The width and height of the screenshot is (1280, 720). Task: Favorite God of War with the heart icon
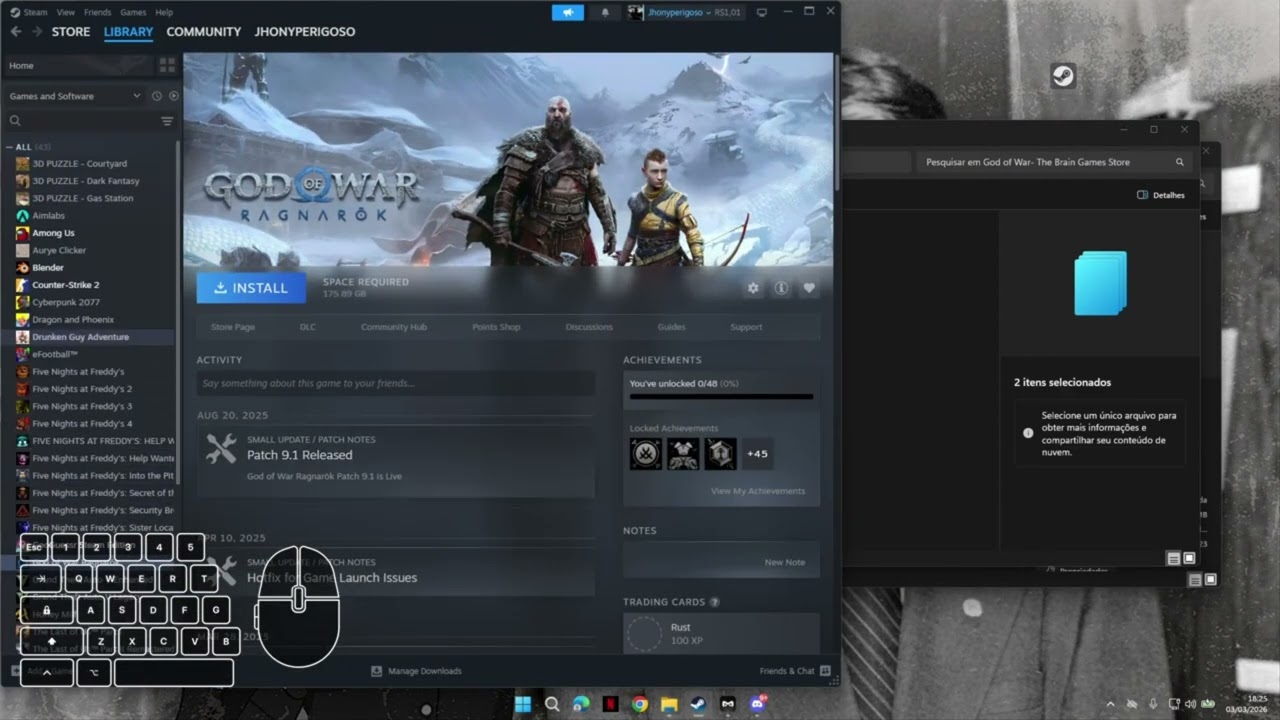tap(809, 288)
